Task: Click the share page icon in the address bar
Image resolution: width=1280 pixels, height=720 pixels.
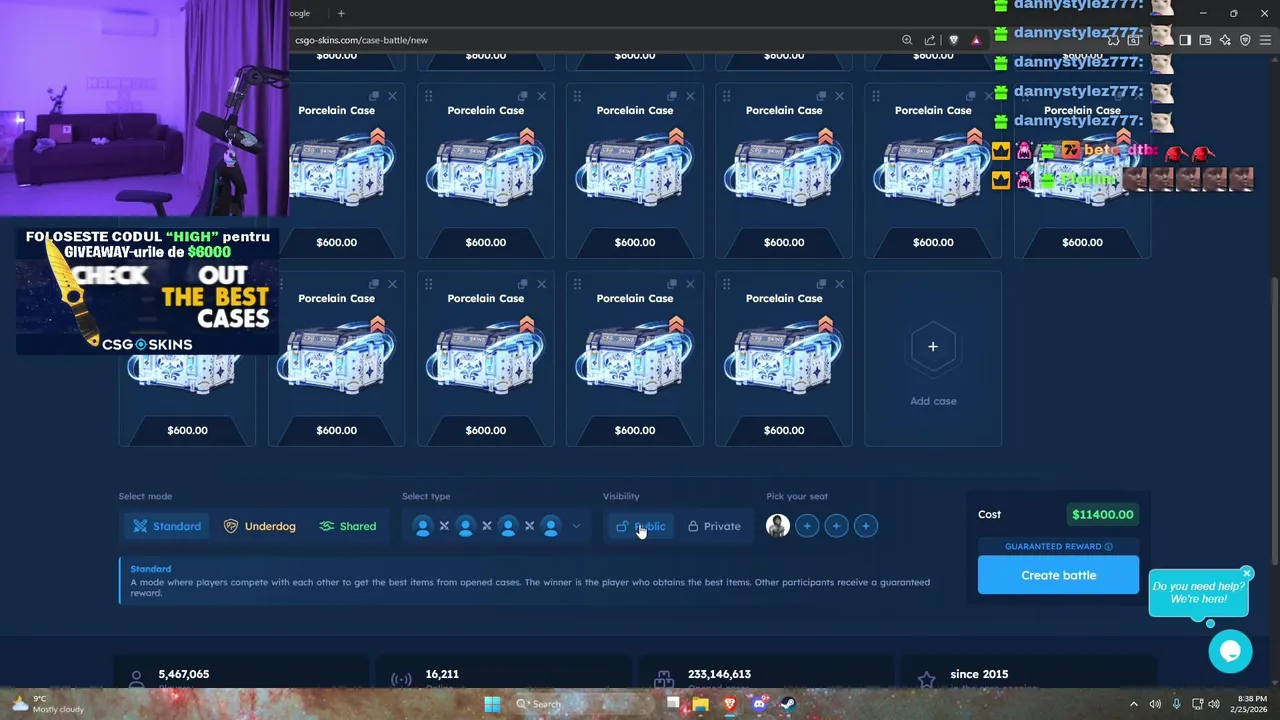Action: click(930, 40)
